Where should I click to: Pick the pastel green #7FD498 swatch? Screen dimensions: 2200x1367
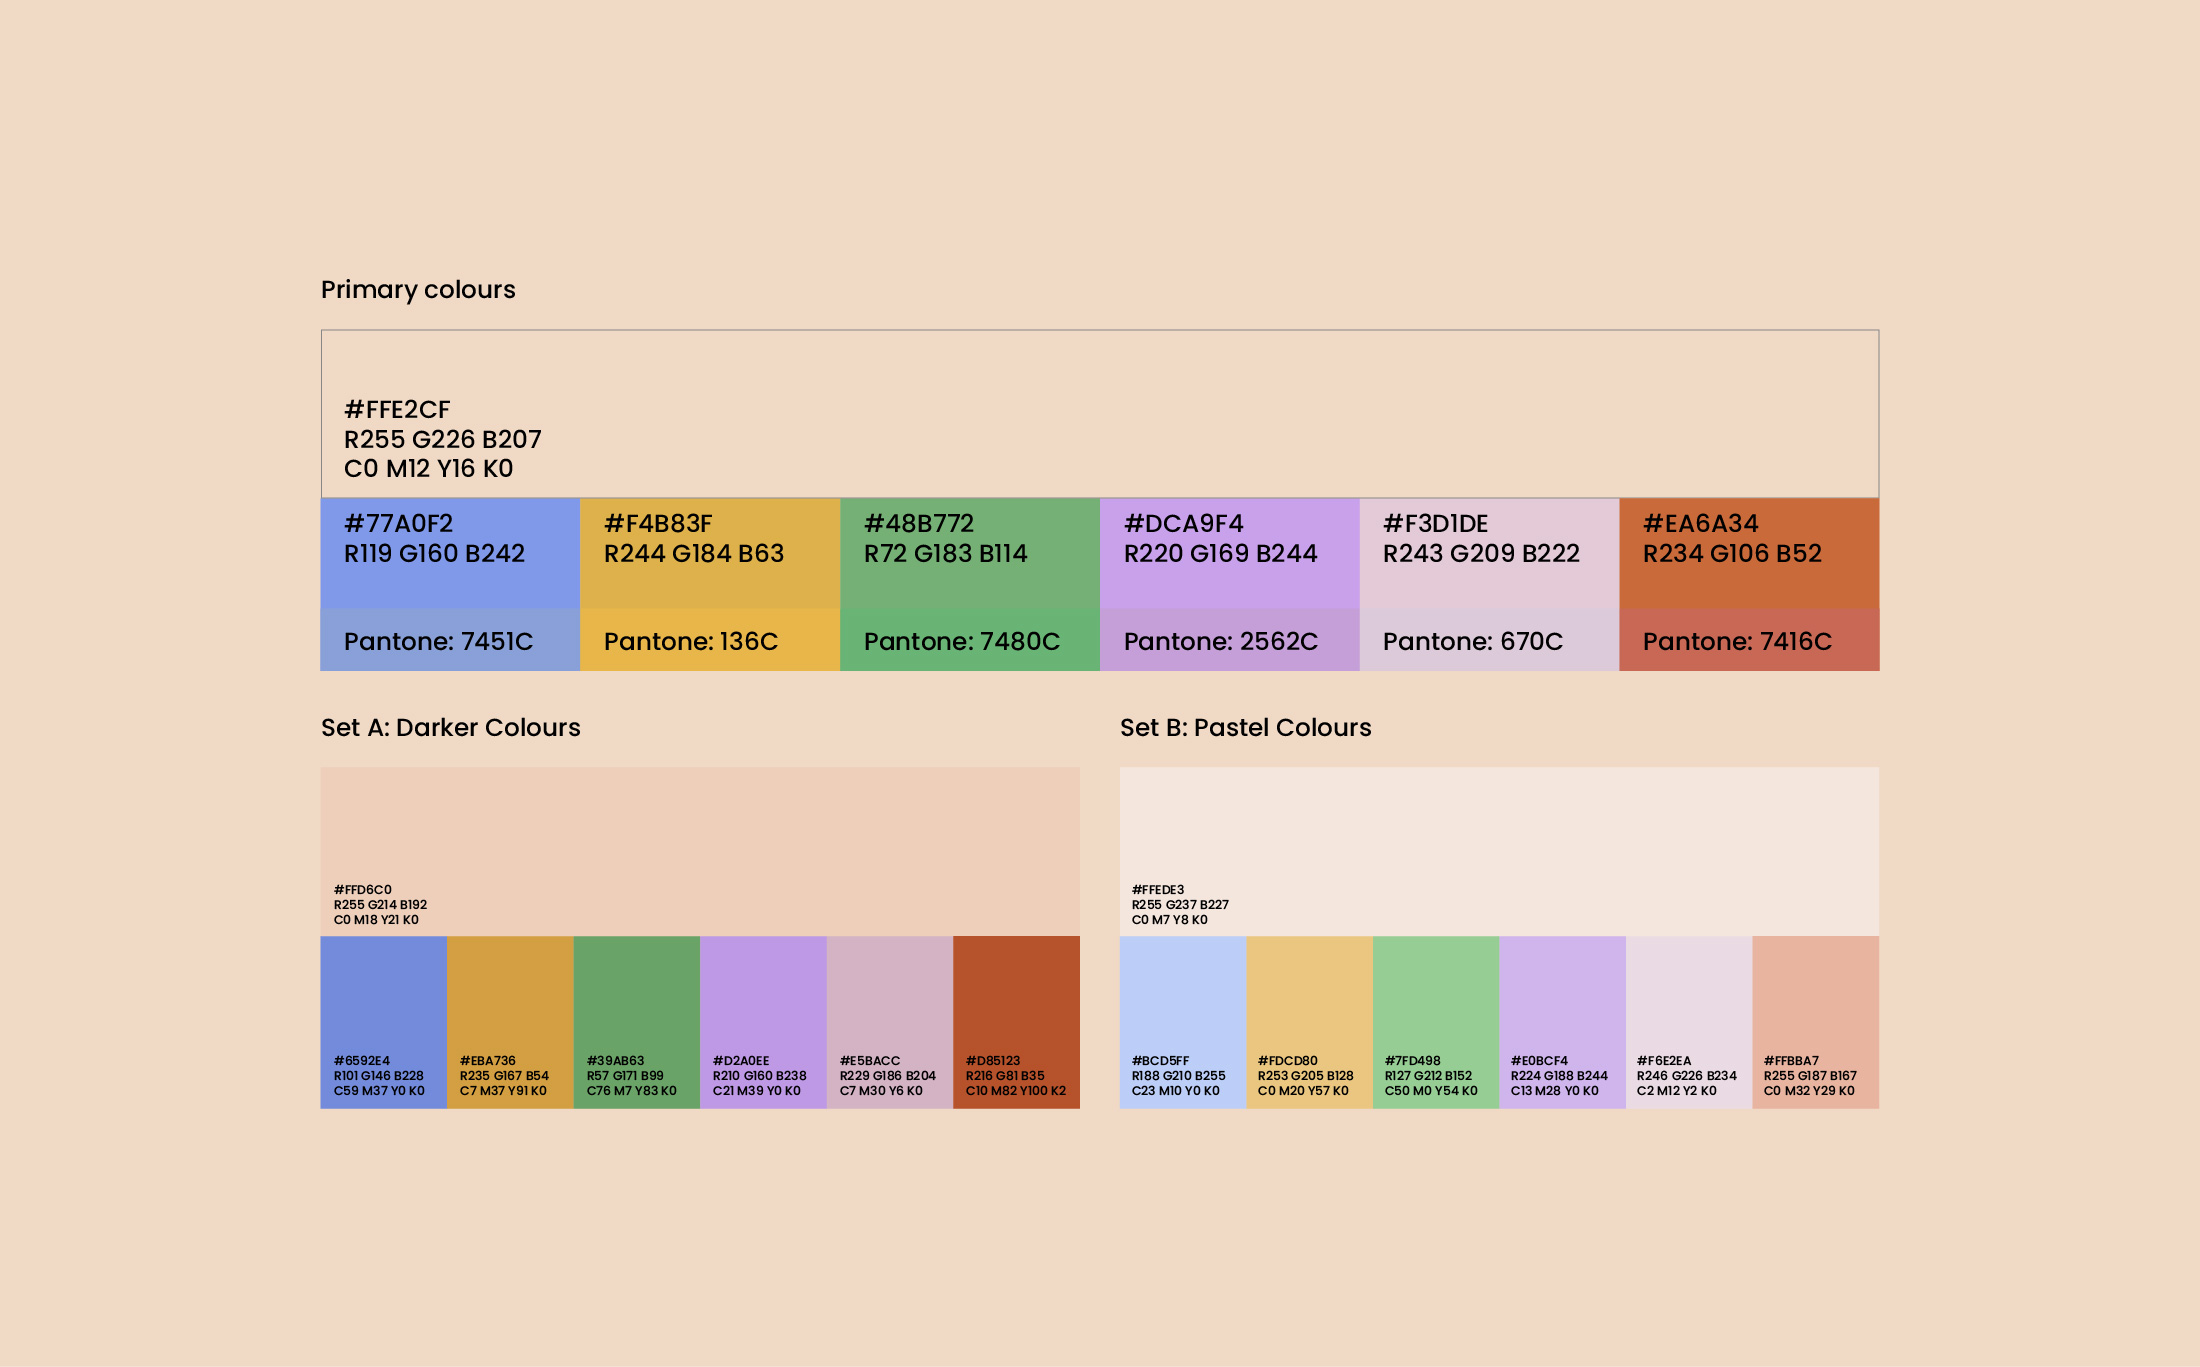(1435, 1000)
